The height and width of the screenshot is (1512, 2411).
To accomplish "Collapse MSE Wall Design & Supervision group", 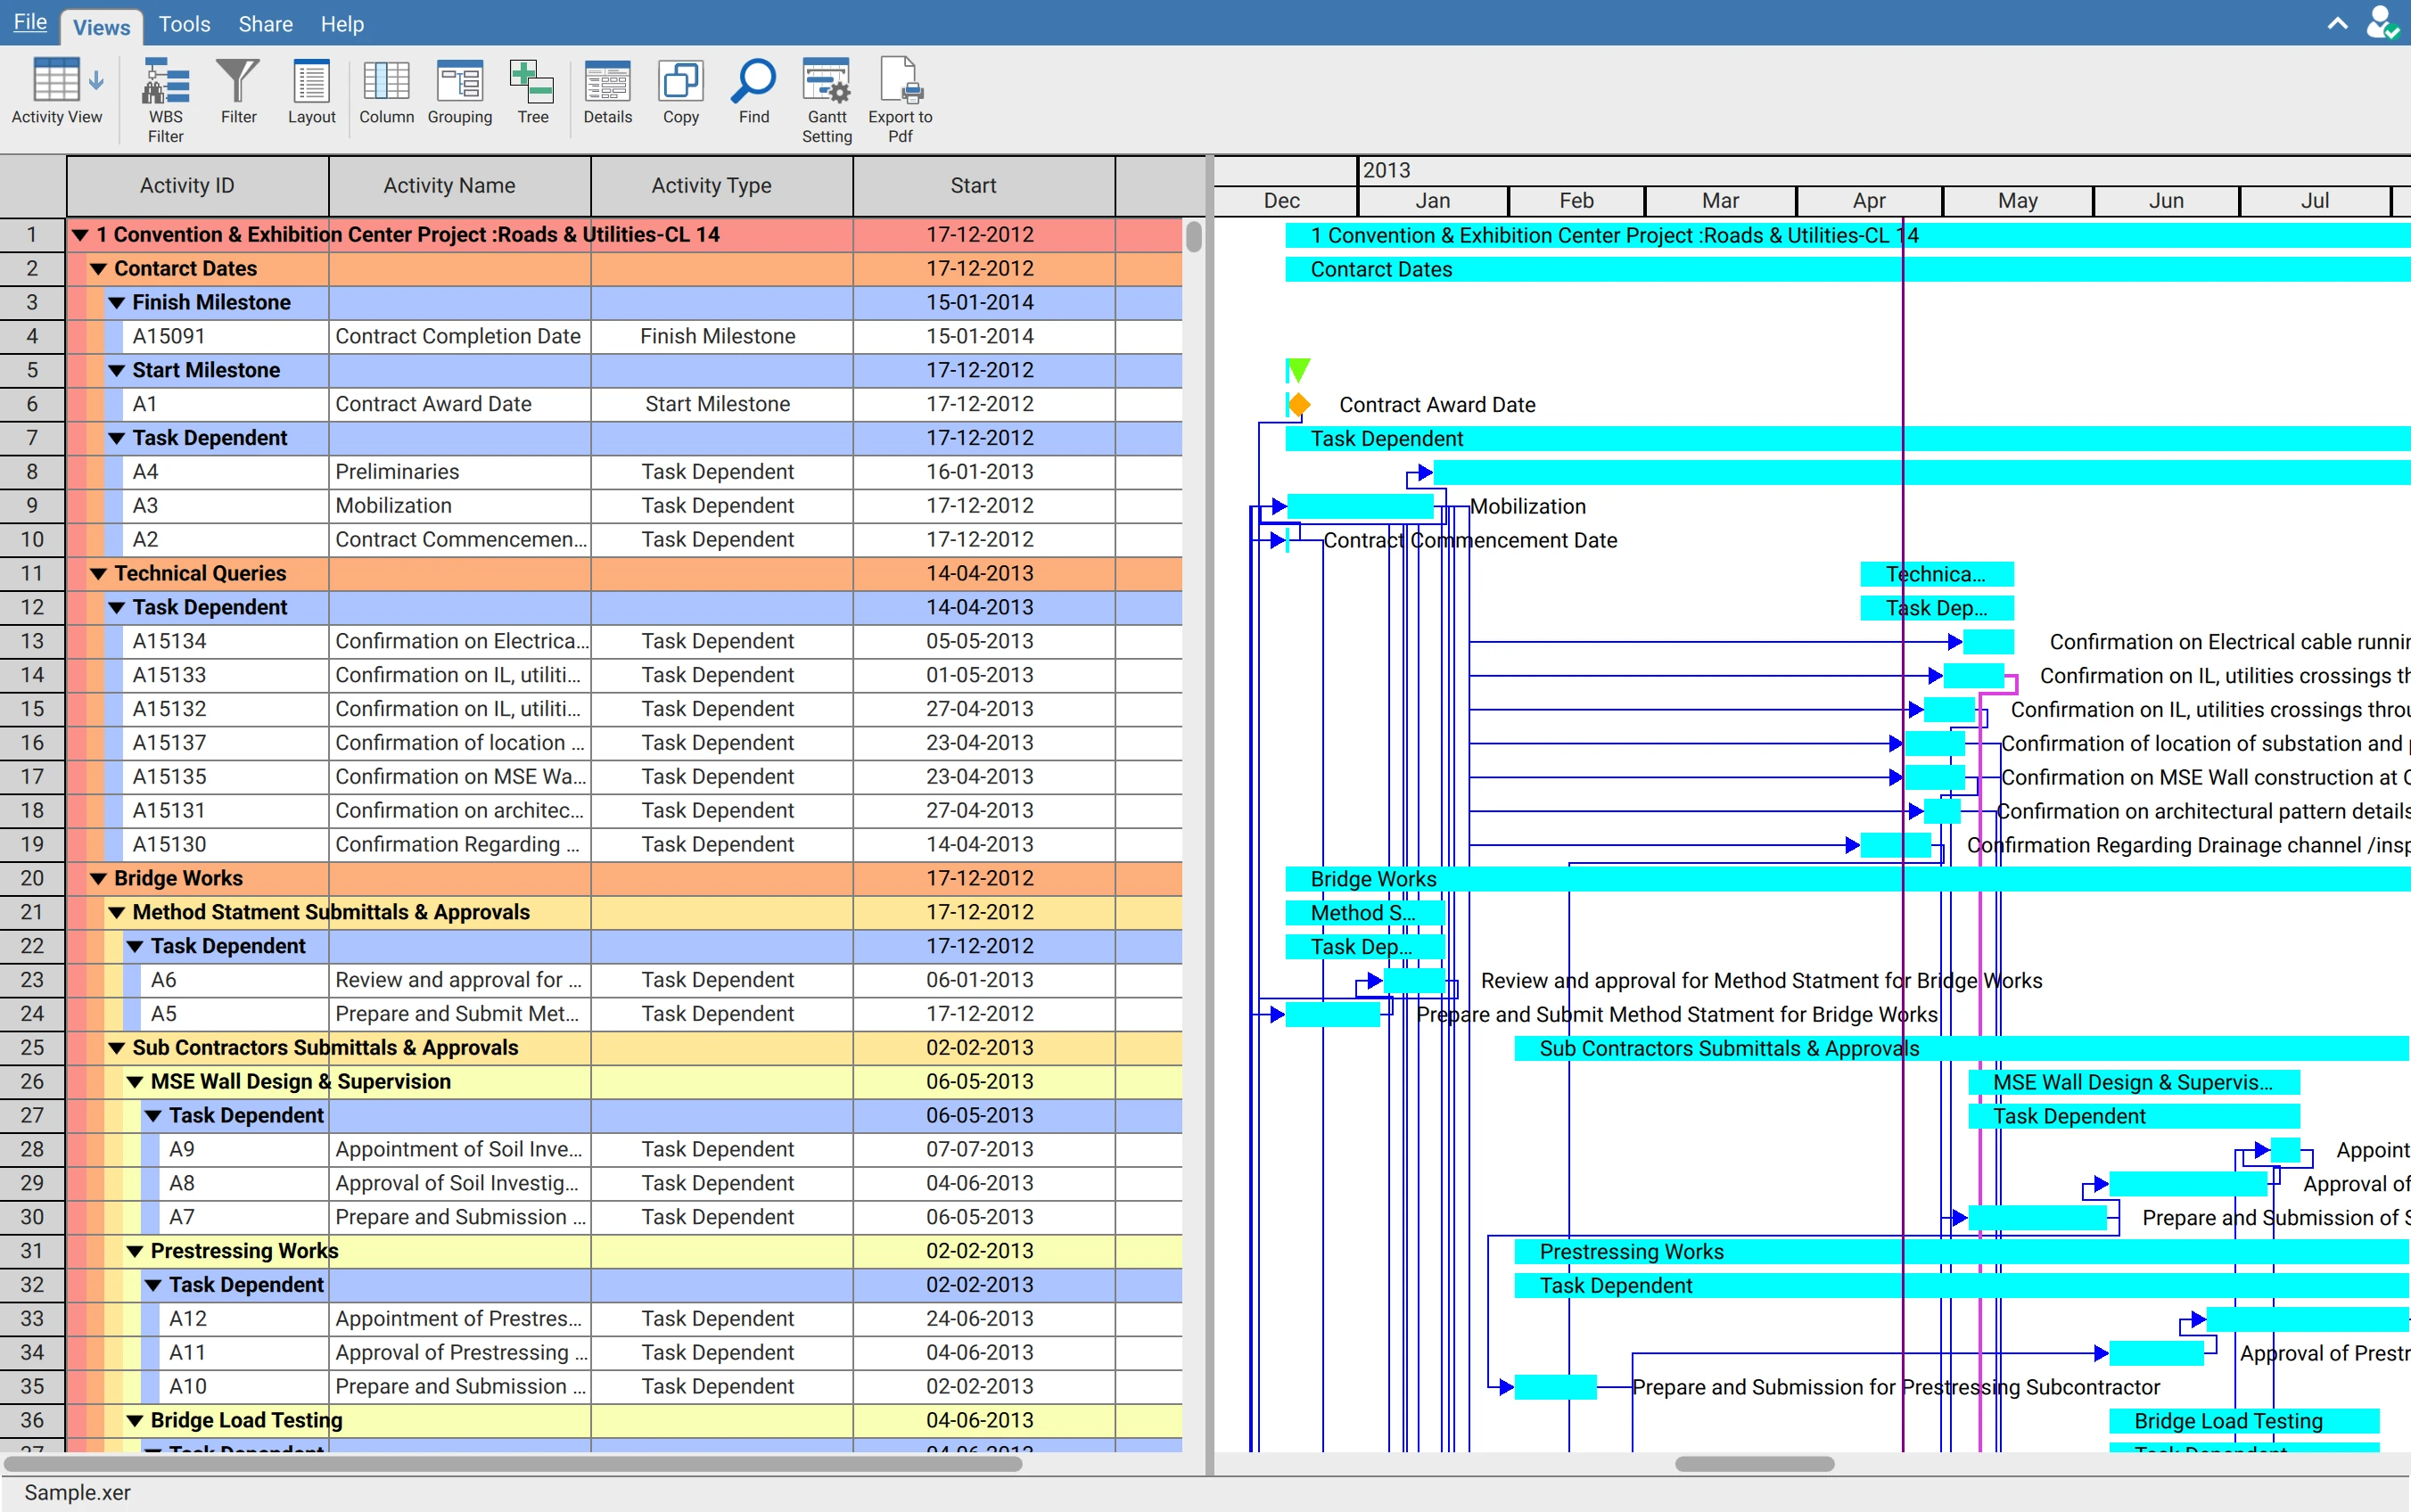I will pos(134,1082).
